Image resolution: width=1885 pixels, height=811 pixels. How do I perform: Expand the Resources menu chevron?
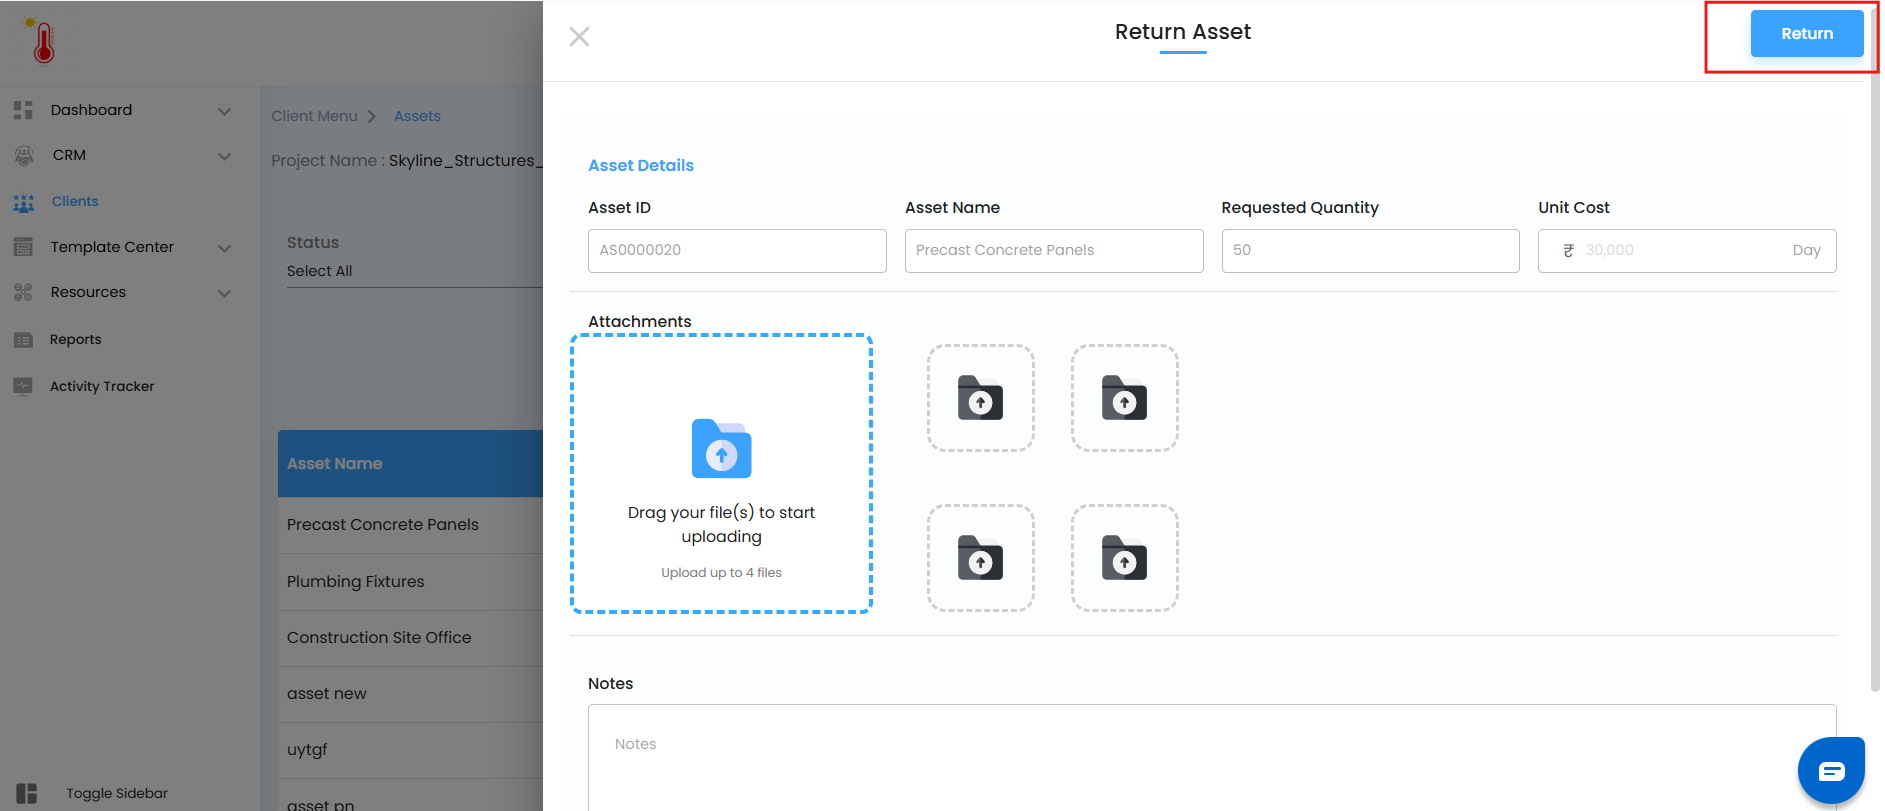(x=224, y=293)
